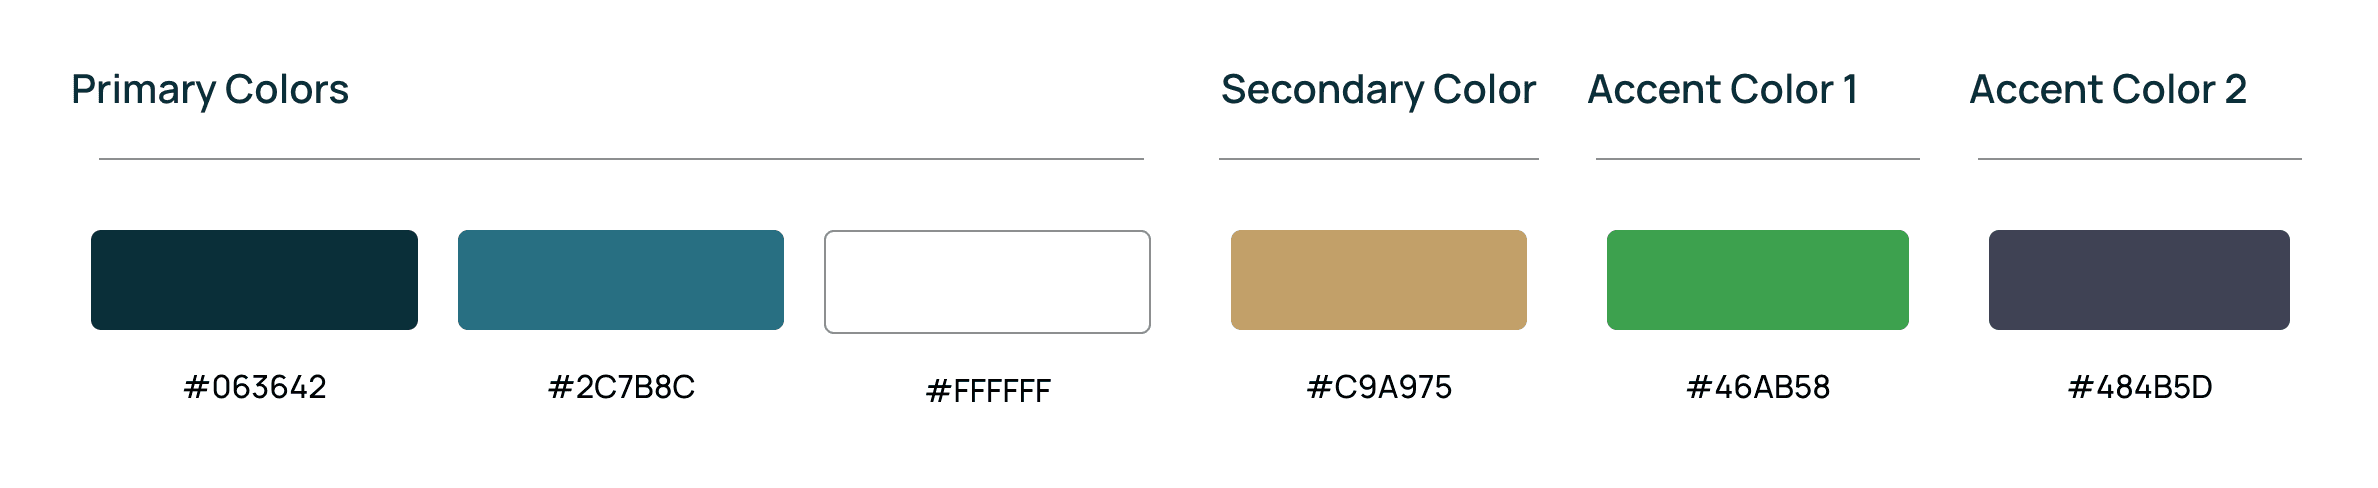Viewport: 2378px width, 488px height.
Task: Select the medium teal #2C7B8C swatch
Action: click(620, 280)
